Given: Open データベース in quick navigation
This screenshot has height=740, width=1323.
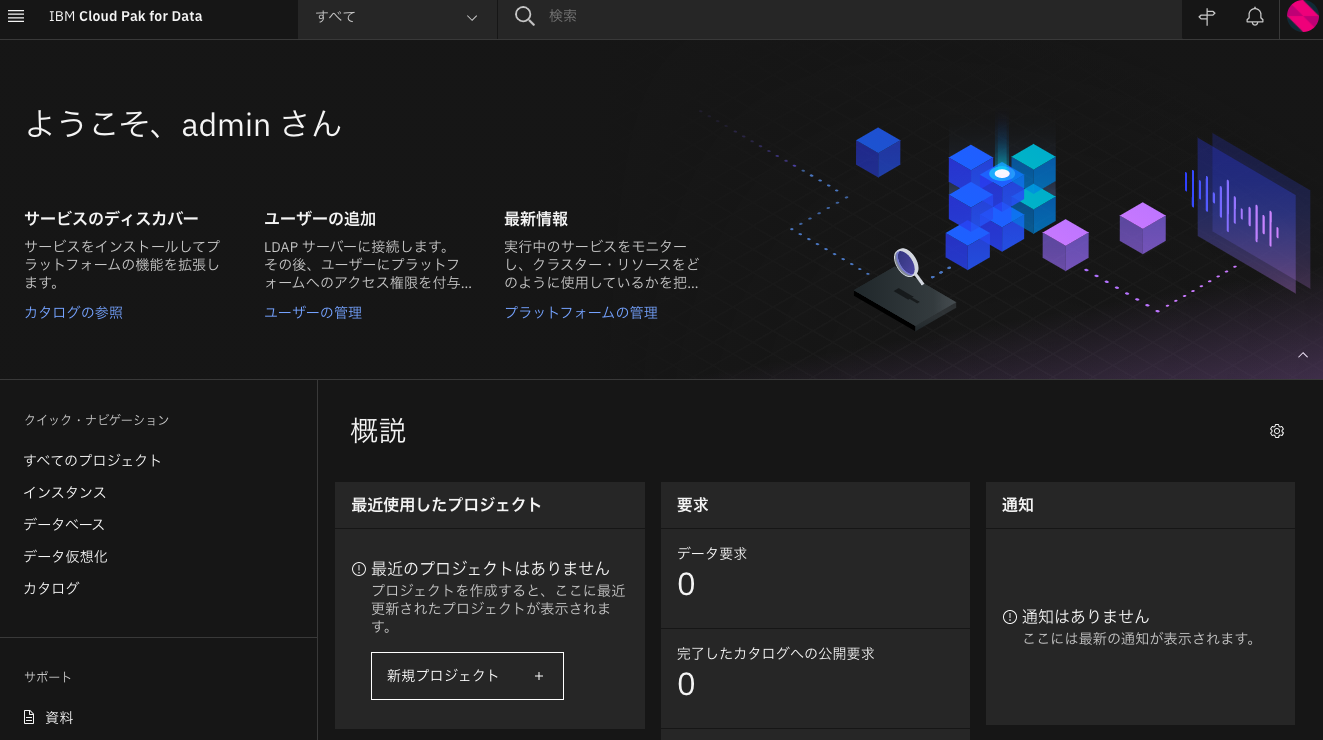Looking at the screenshot, I should click(65, 525).
